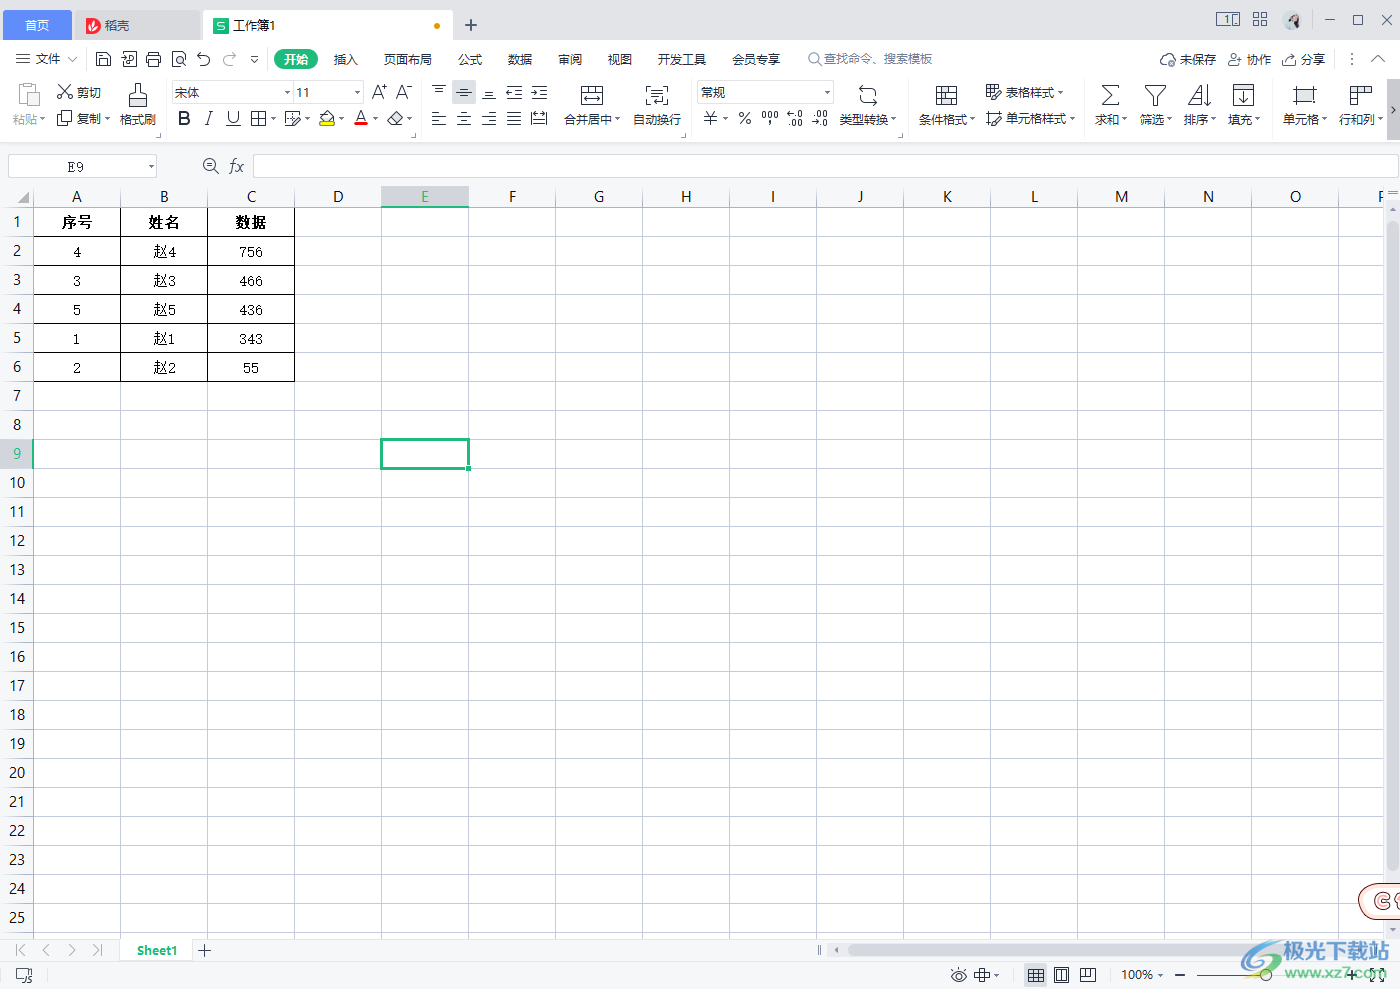Apply the yellow fill color swatch
This screenshot has height=989, width=1400.
tap(327, 119)
